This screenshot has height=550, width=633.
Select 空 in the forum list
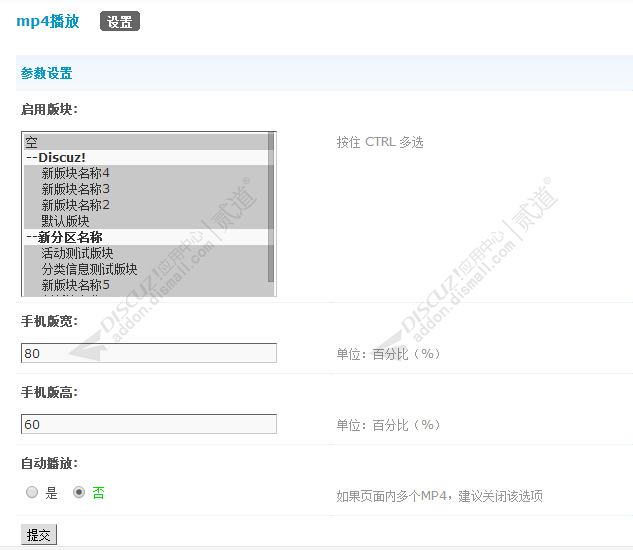point(145,142)
